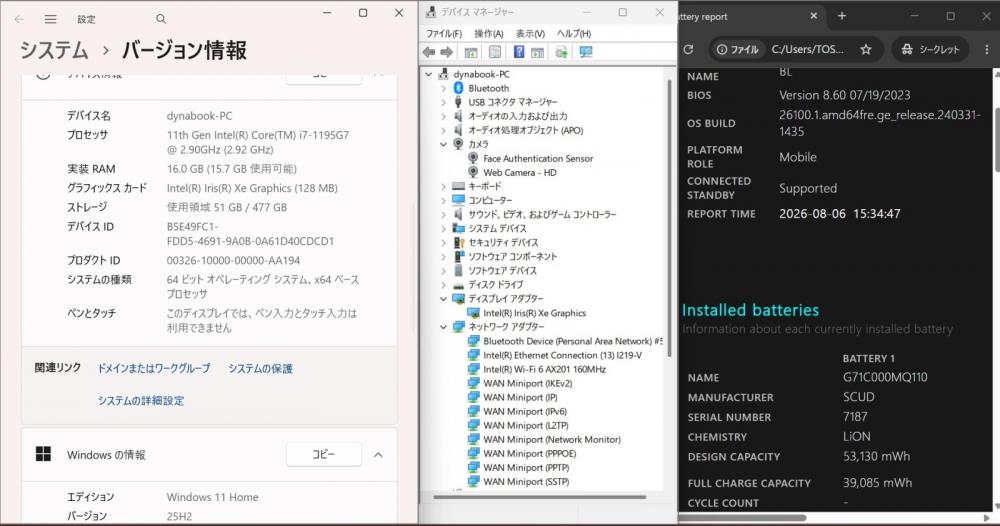This screenshot has height=526, width=1000.
Task: Expand the キーボード category
Action: pos(443,186)
